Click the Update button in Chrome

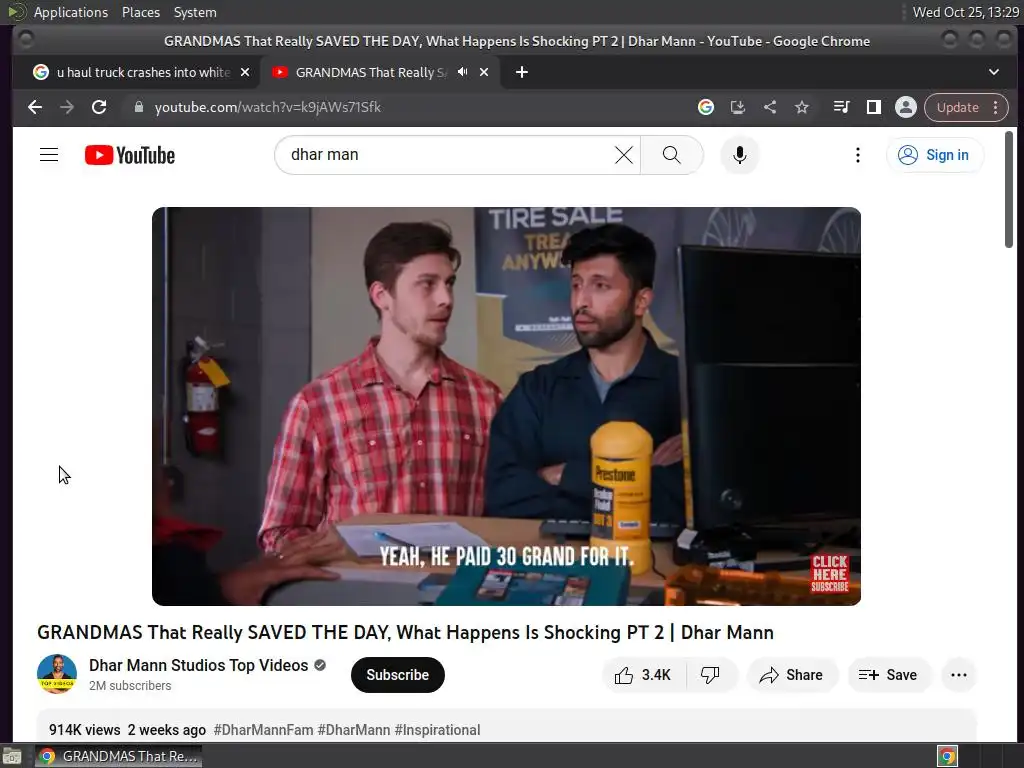[x=957, y=107]
